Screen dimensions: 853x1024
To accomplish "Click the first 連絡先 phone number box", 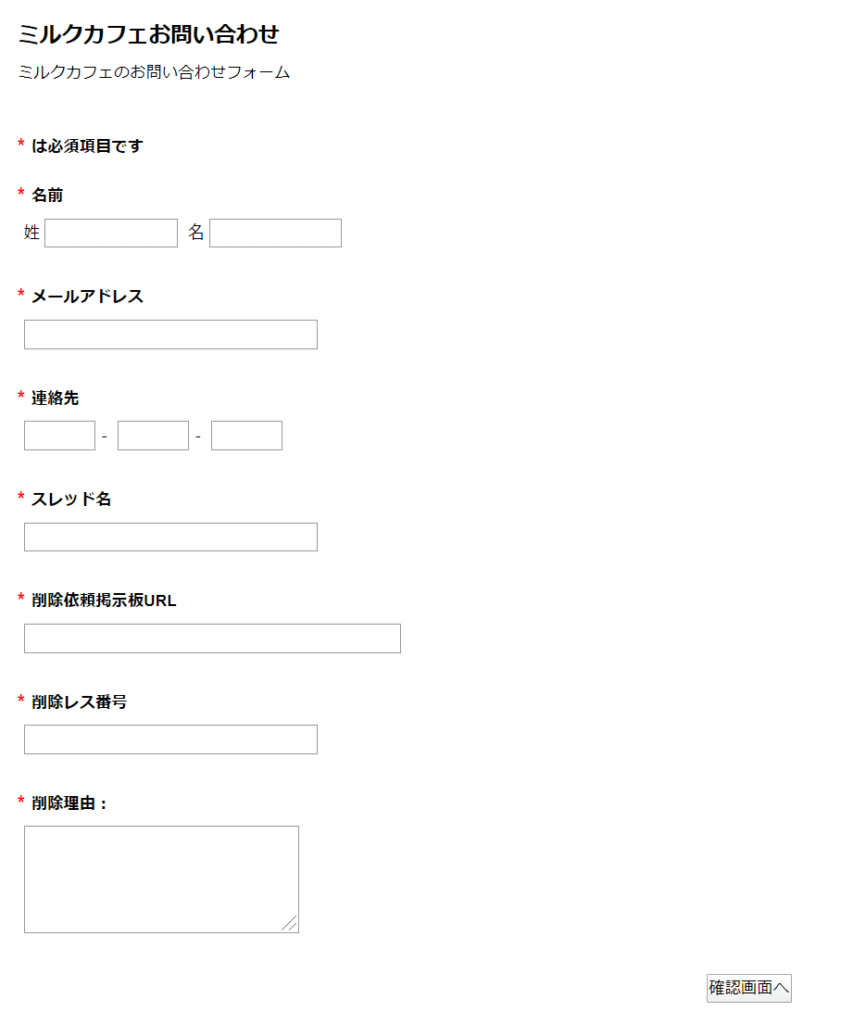I will 59,436.
